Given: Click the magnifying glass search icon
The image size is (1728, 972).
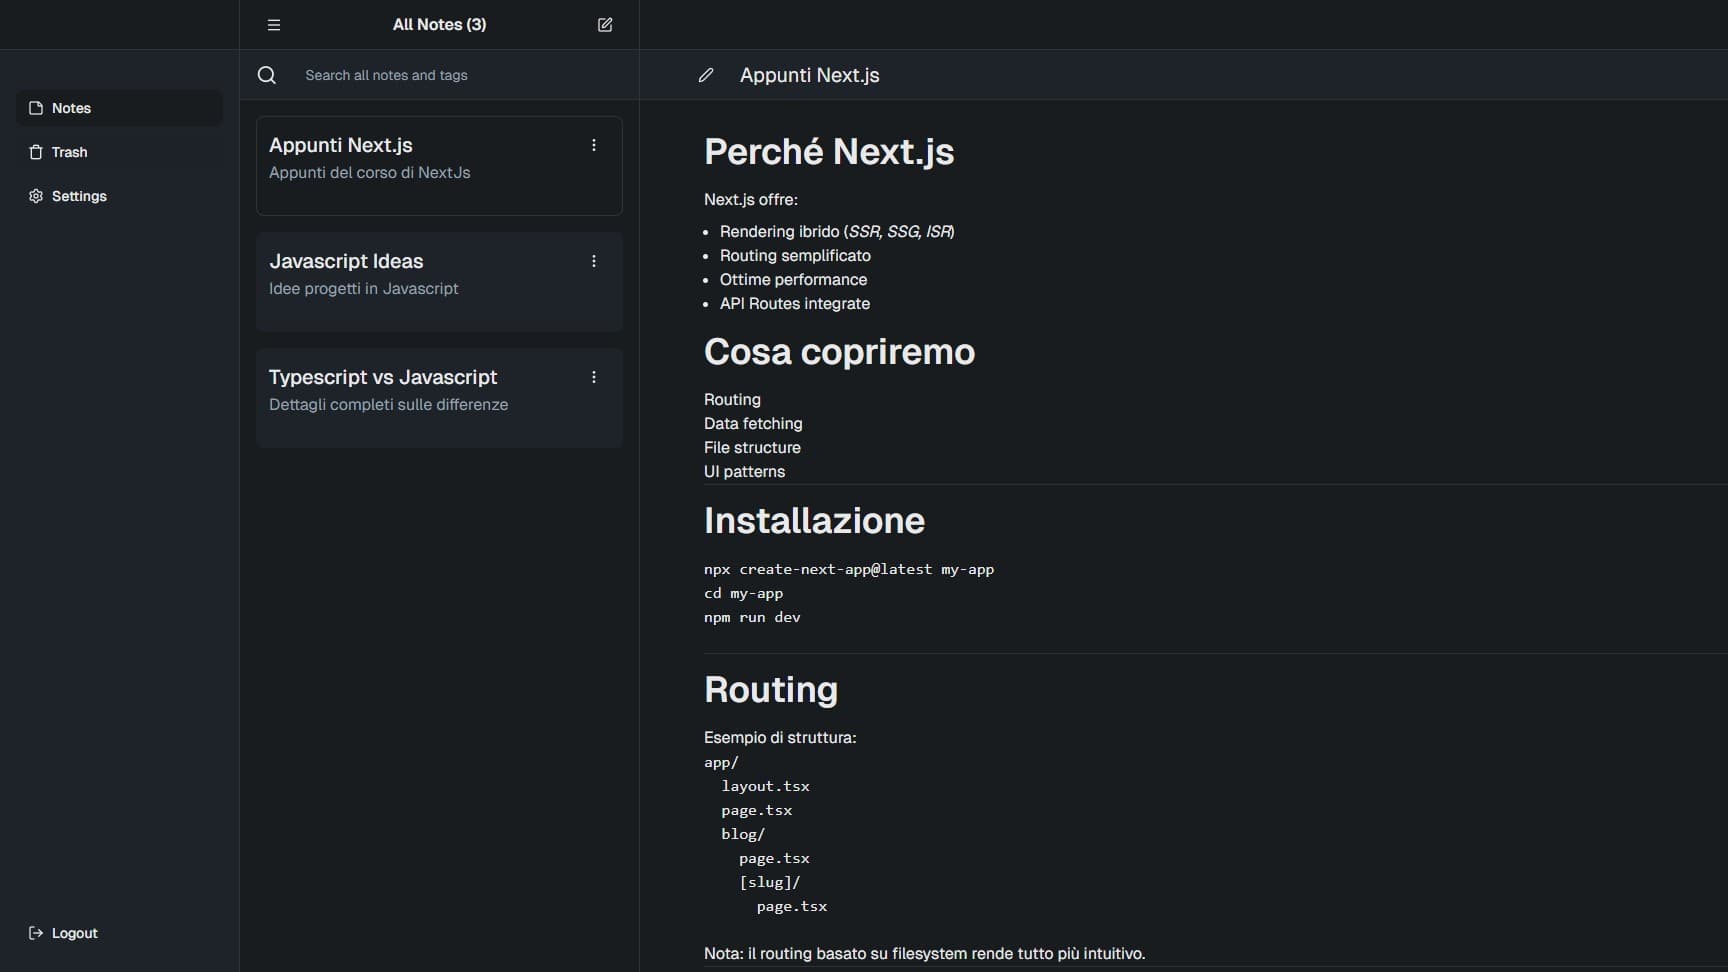Looking at the screenshot, I should [267, 75].
